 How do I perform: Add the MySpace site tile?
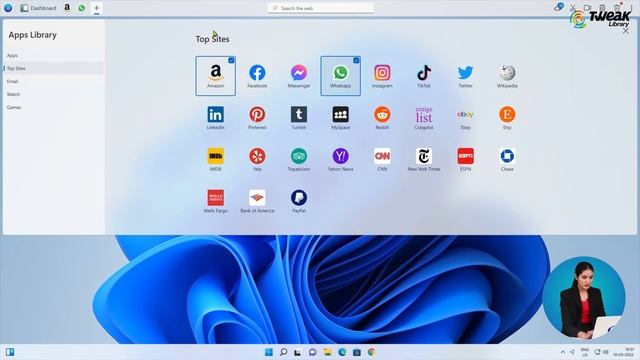coord(340,118)
